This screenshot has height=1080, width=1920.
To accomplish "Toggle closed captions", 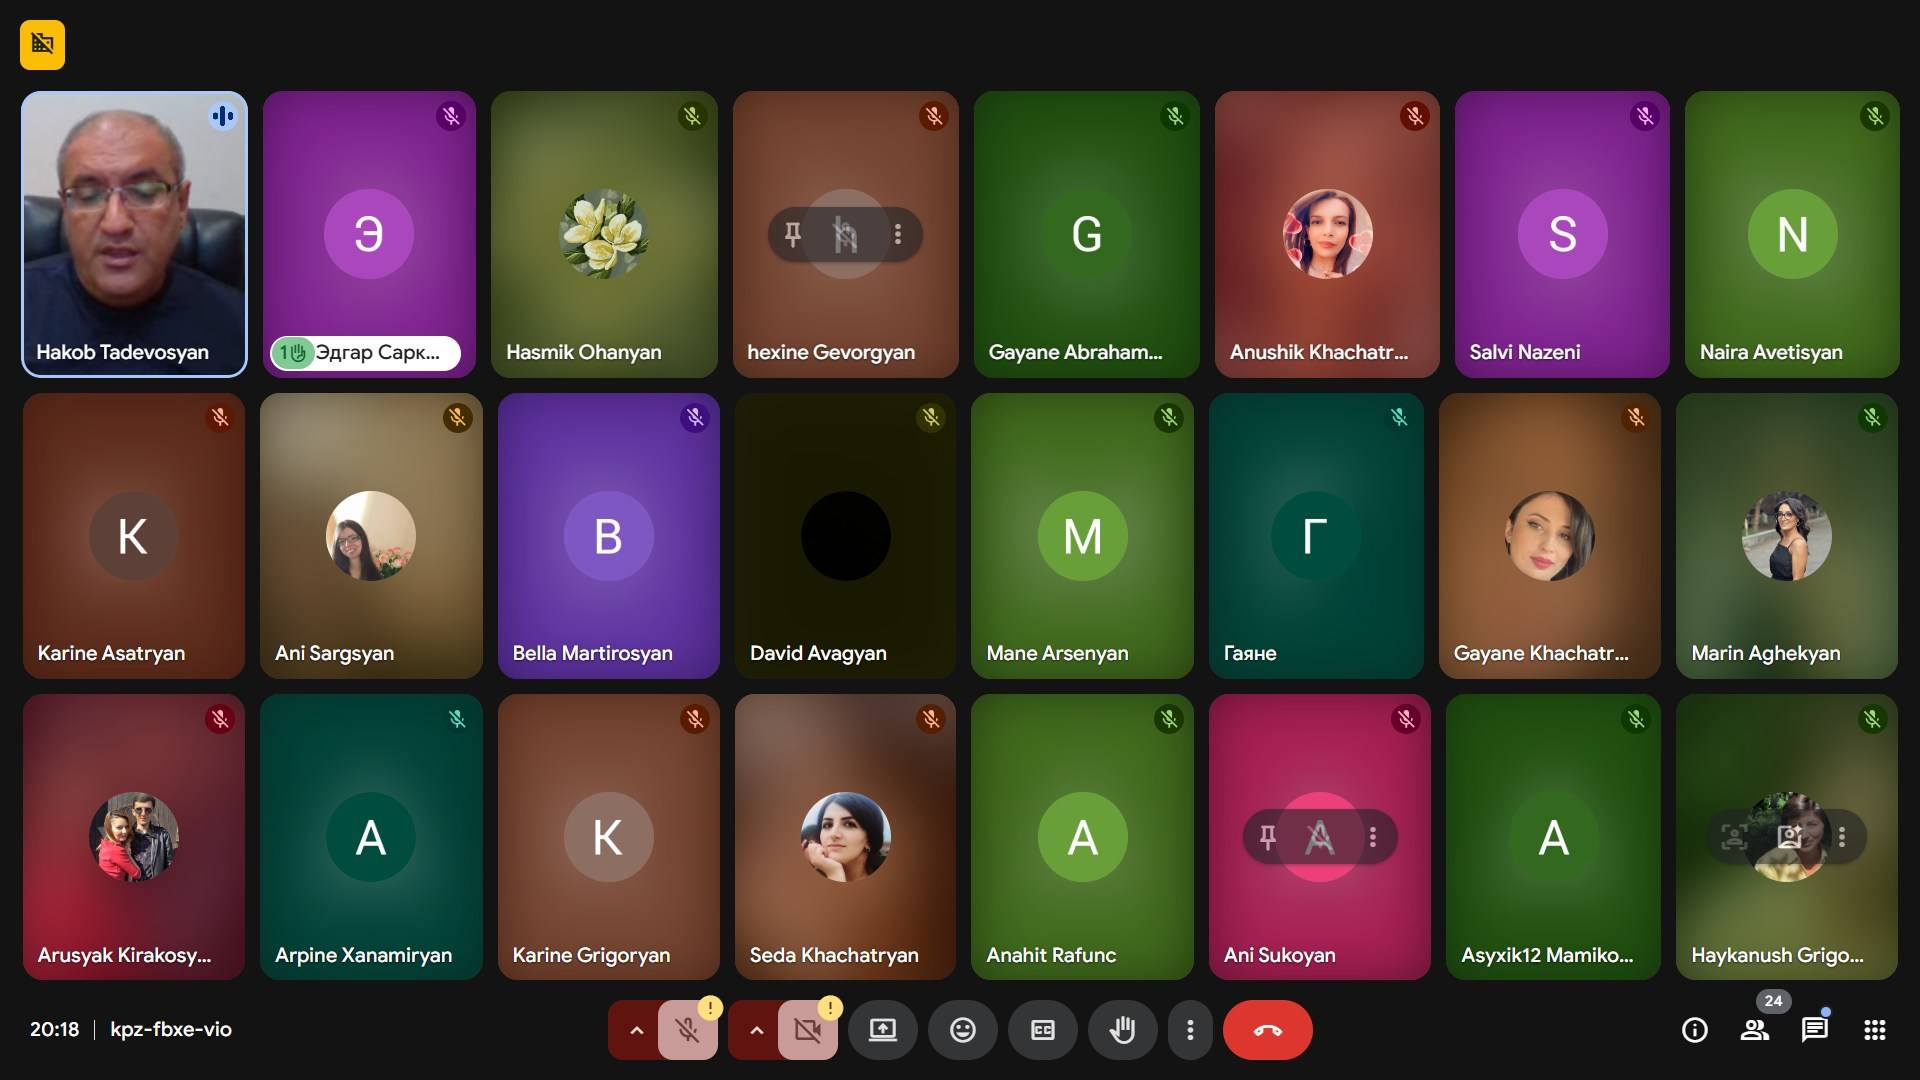I will click(1043, 1030).
